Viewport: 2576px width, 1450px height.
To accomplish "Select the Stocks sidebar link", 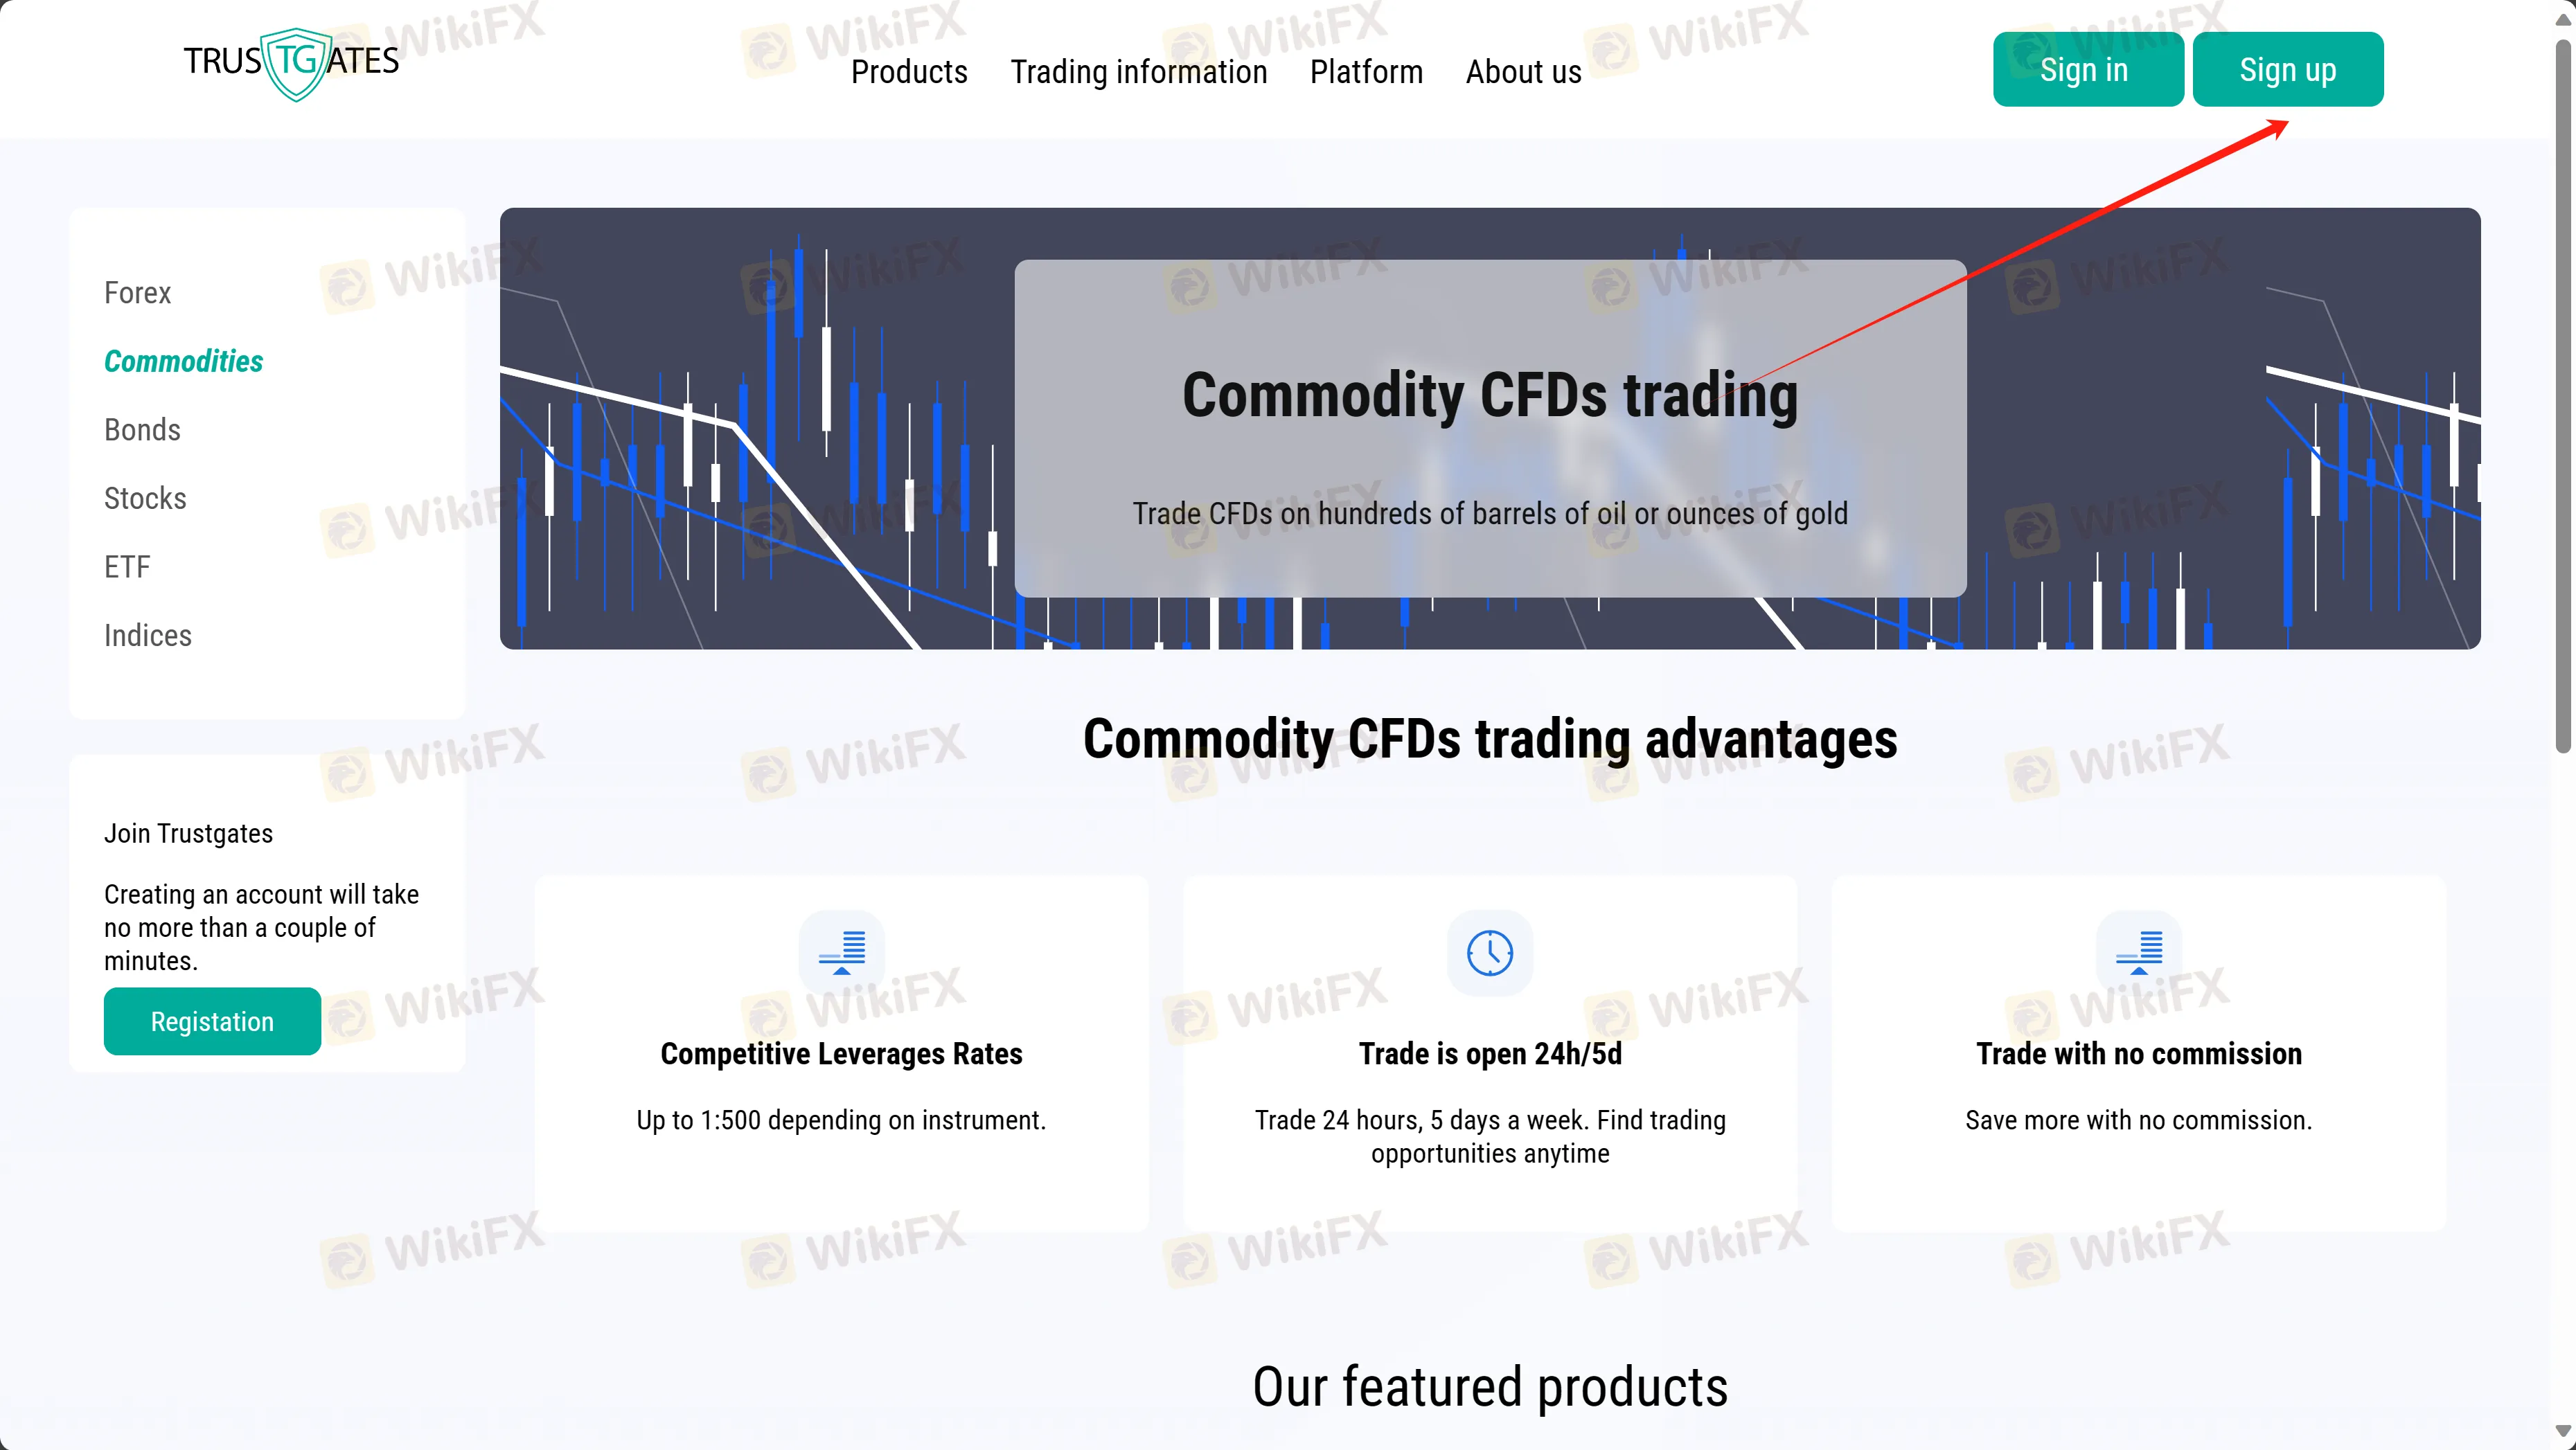I will tap(145, 497).
